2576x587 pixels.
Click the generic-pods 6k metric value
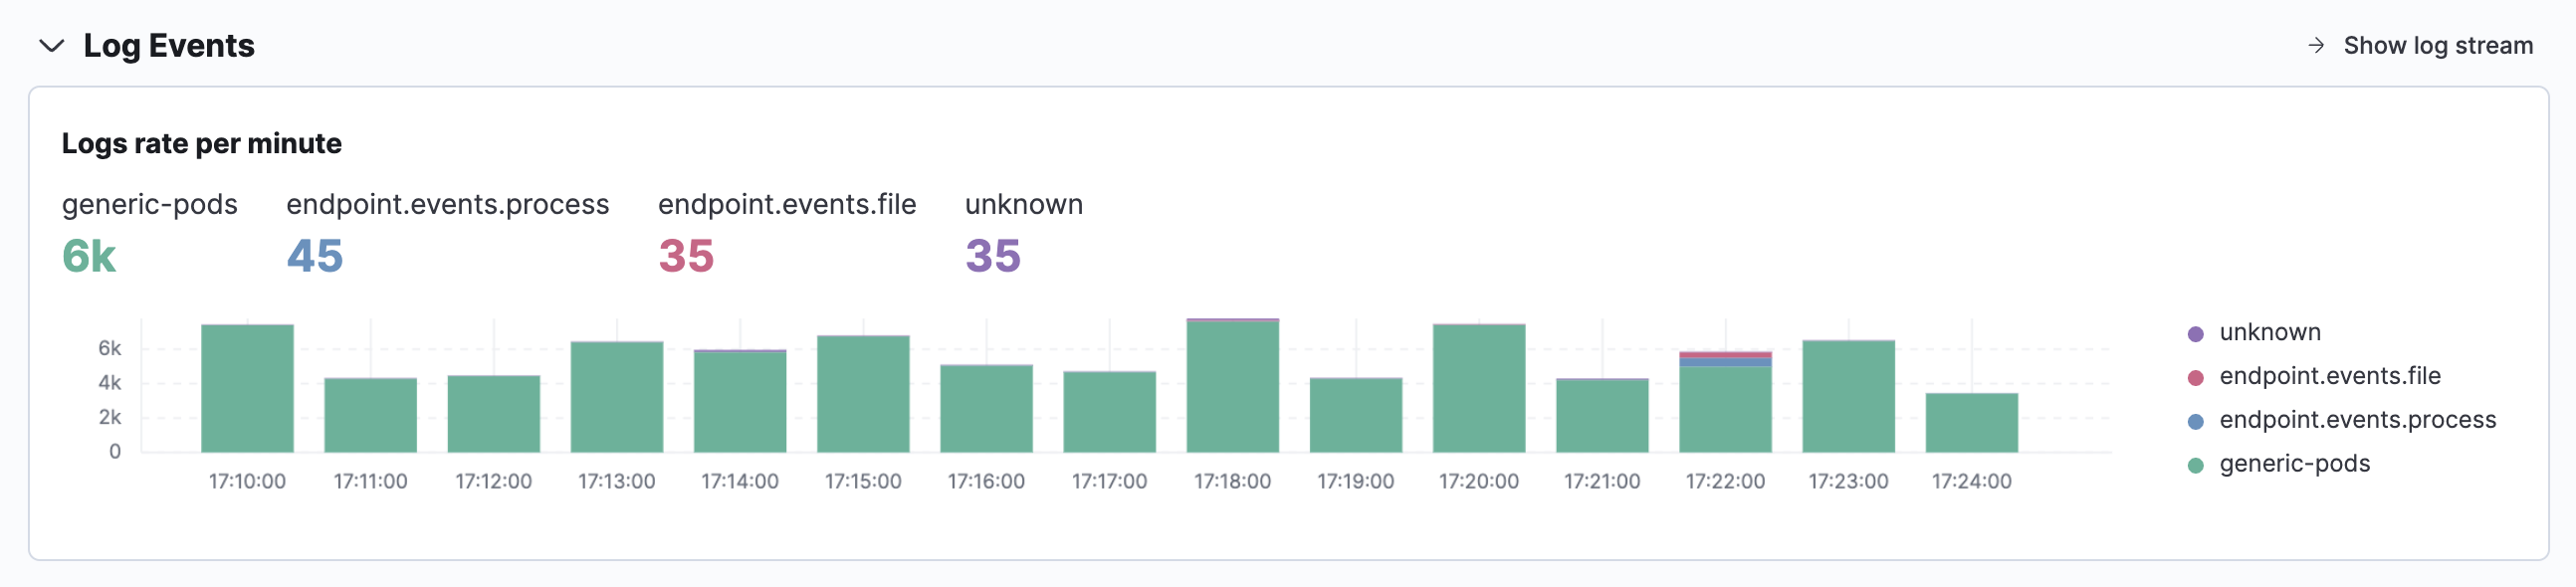(89, 257)
